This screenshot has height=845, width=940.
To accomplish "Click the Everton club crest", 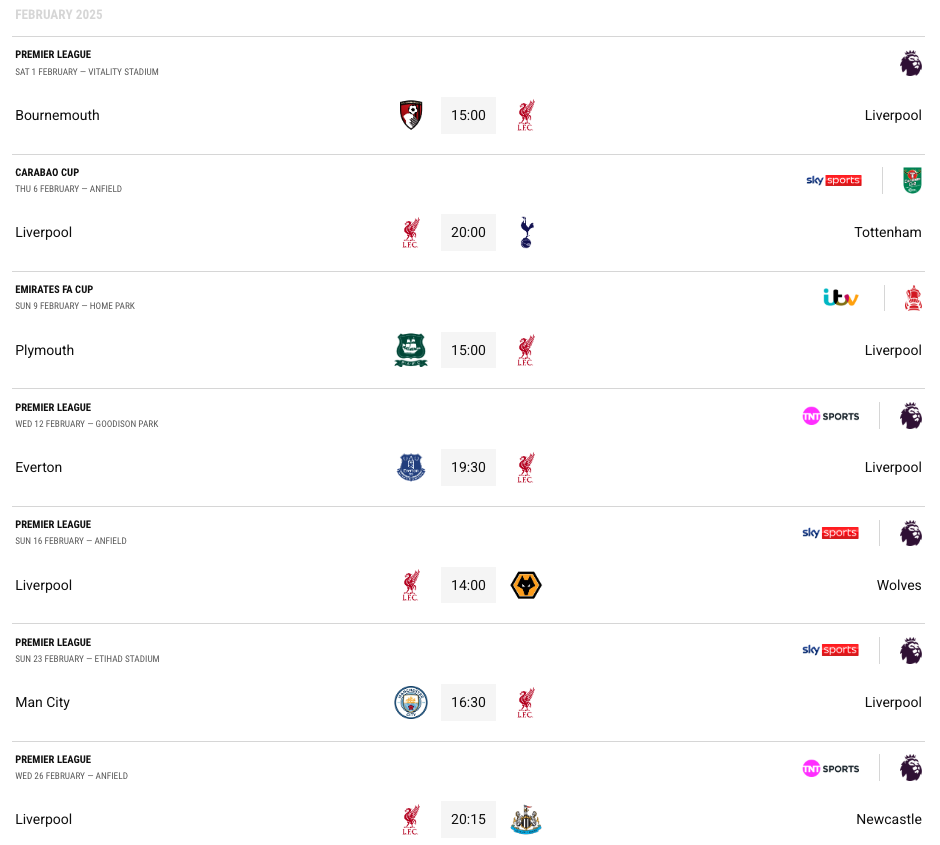I will pyautogui.click(x=411, y=467).
